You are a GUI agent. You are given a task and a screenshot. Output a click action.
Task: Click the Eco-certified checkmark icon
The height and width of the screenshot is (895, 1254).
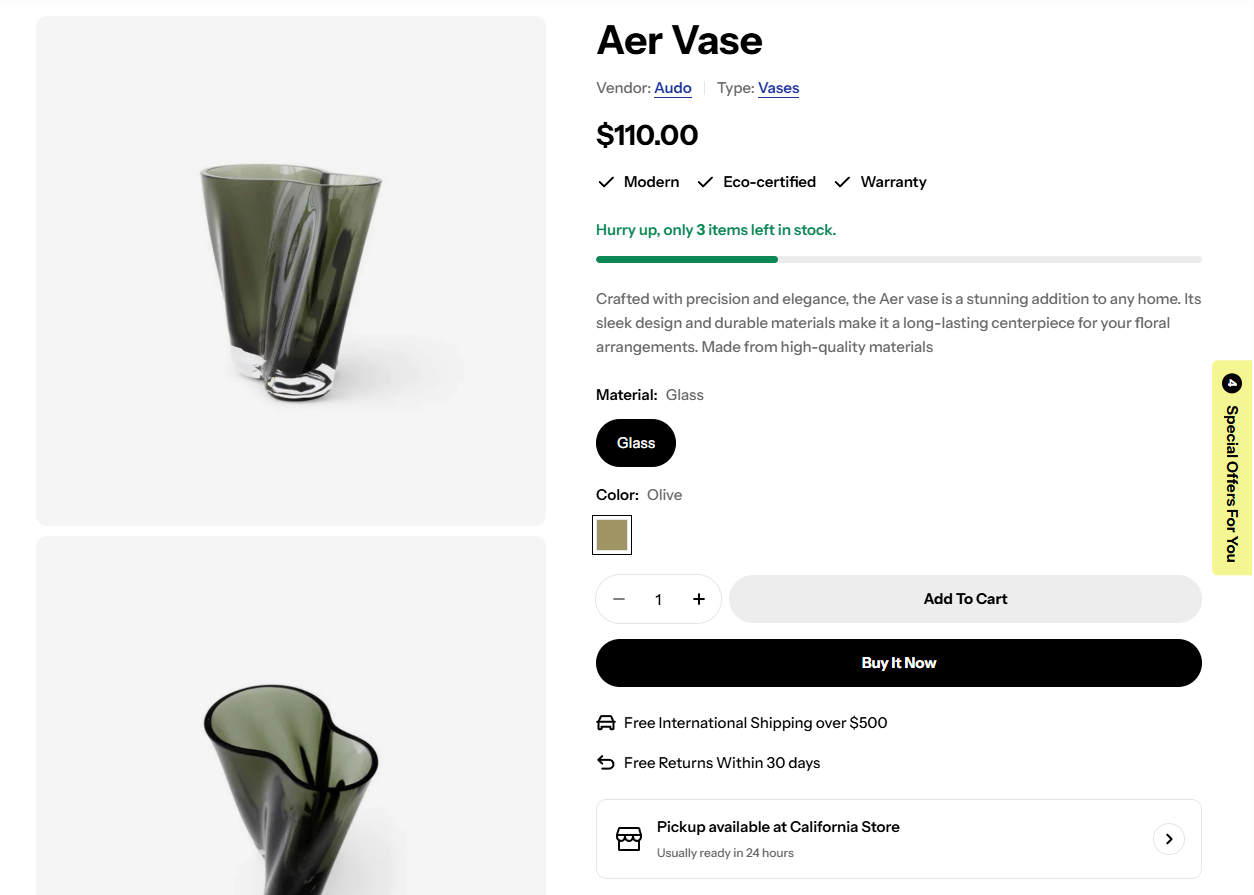(x=705, y=182)
